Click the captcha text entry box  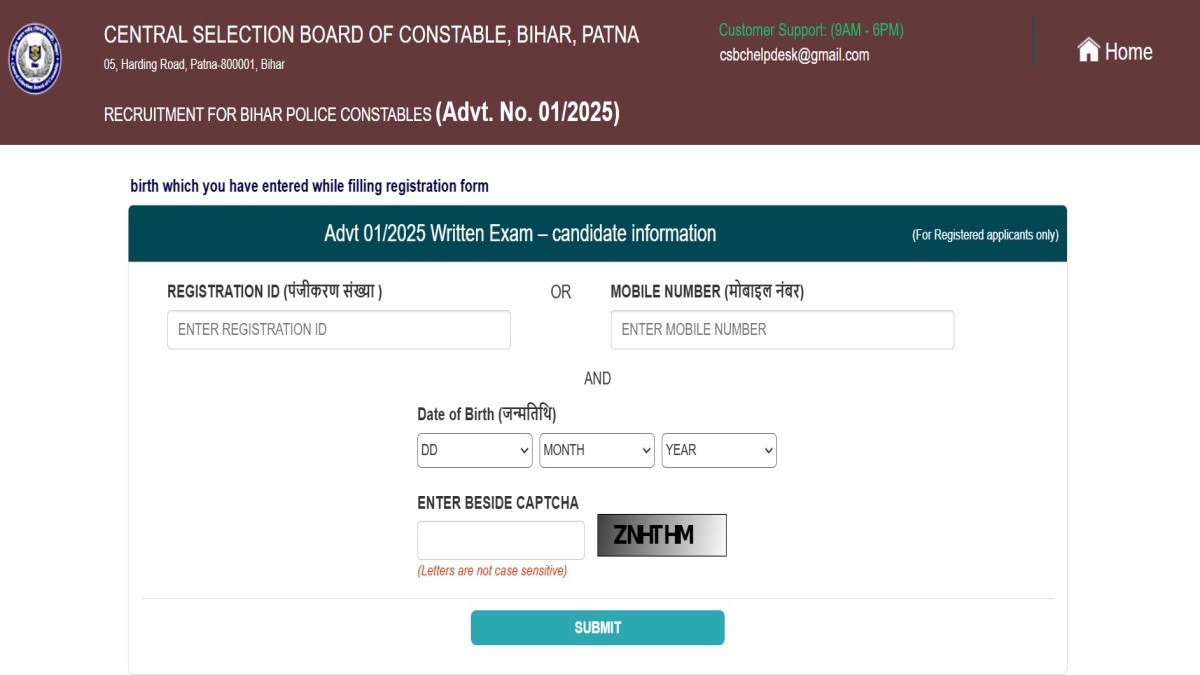[x=500, y=540]
